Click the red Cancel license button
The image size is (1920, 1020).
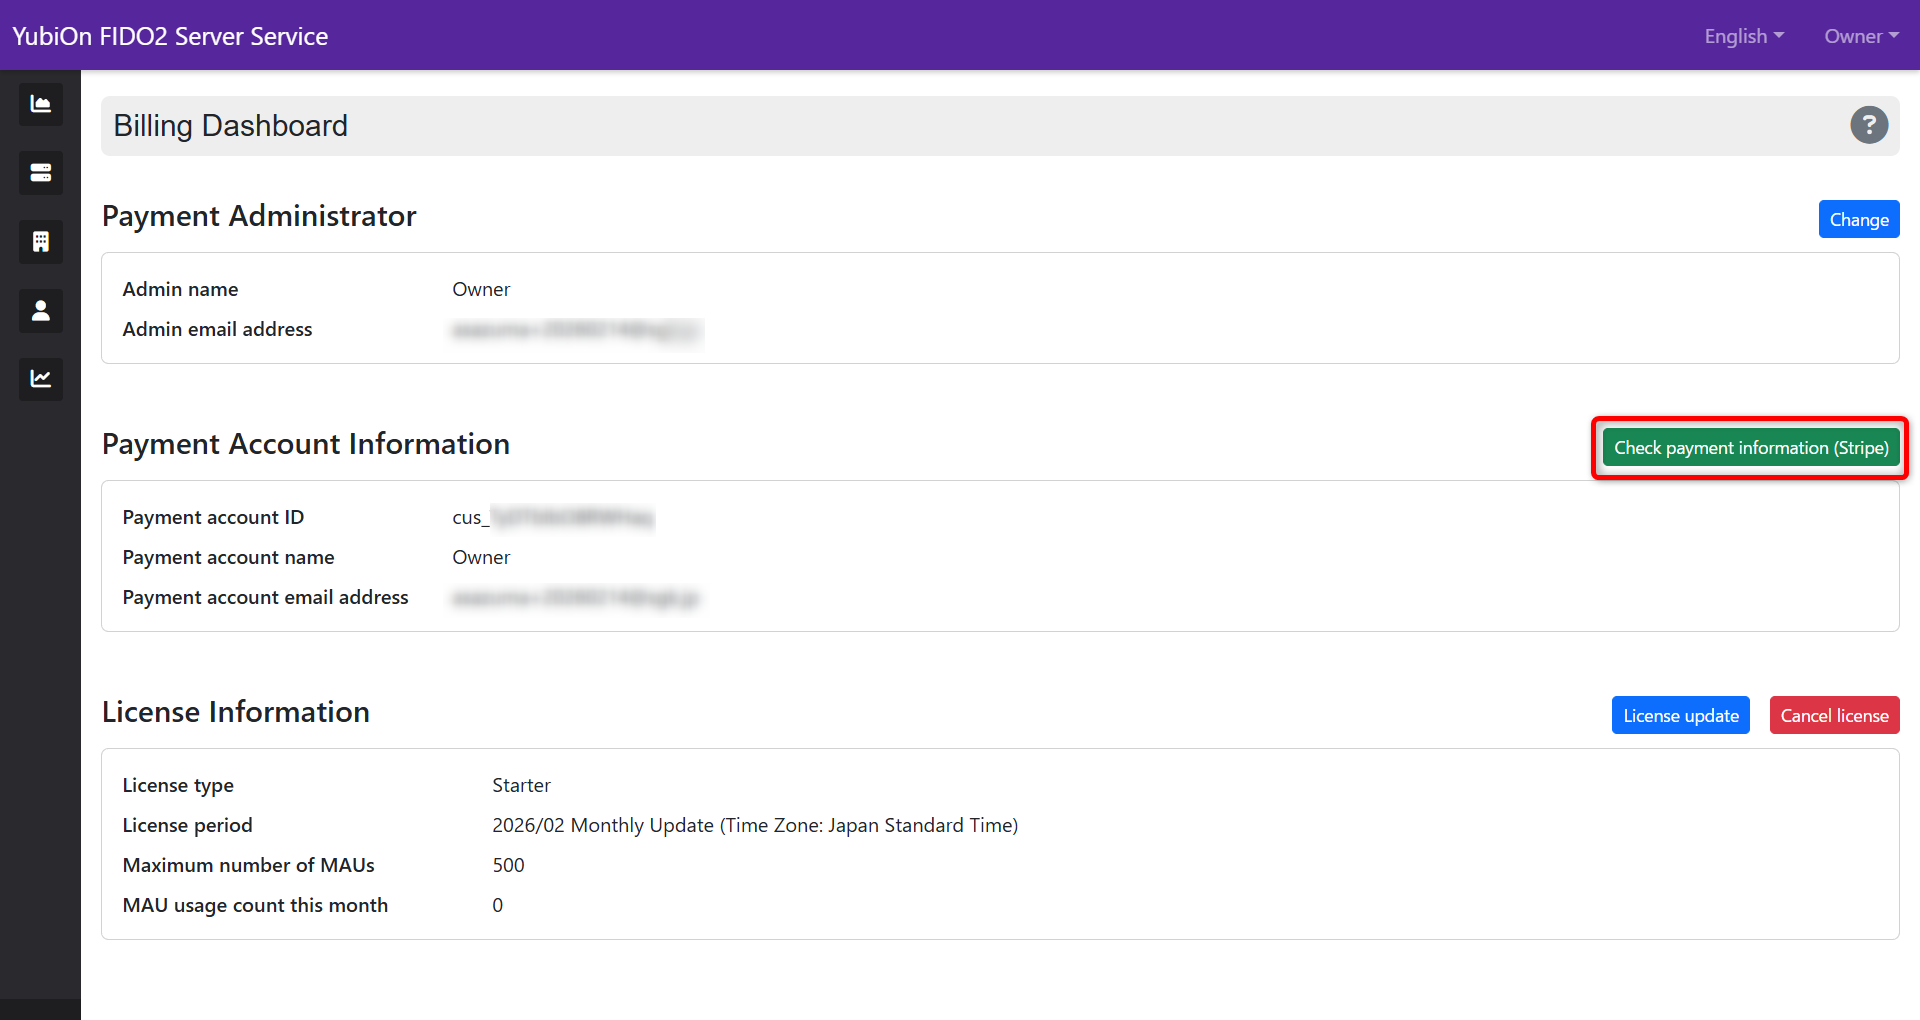(1834, 716)
